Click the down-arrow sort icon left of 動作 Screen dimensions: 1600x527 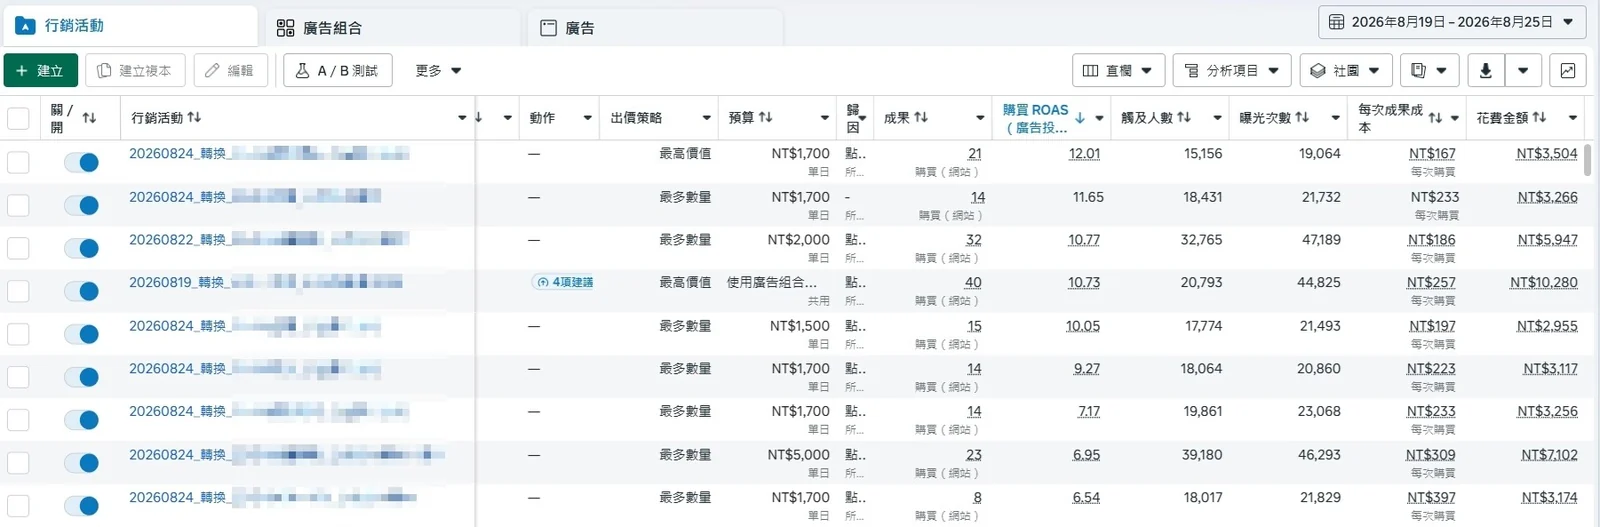479,118
